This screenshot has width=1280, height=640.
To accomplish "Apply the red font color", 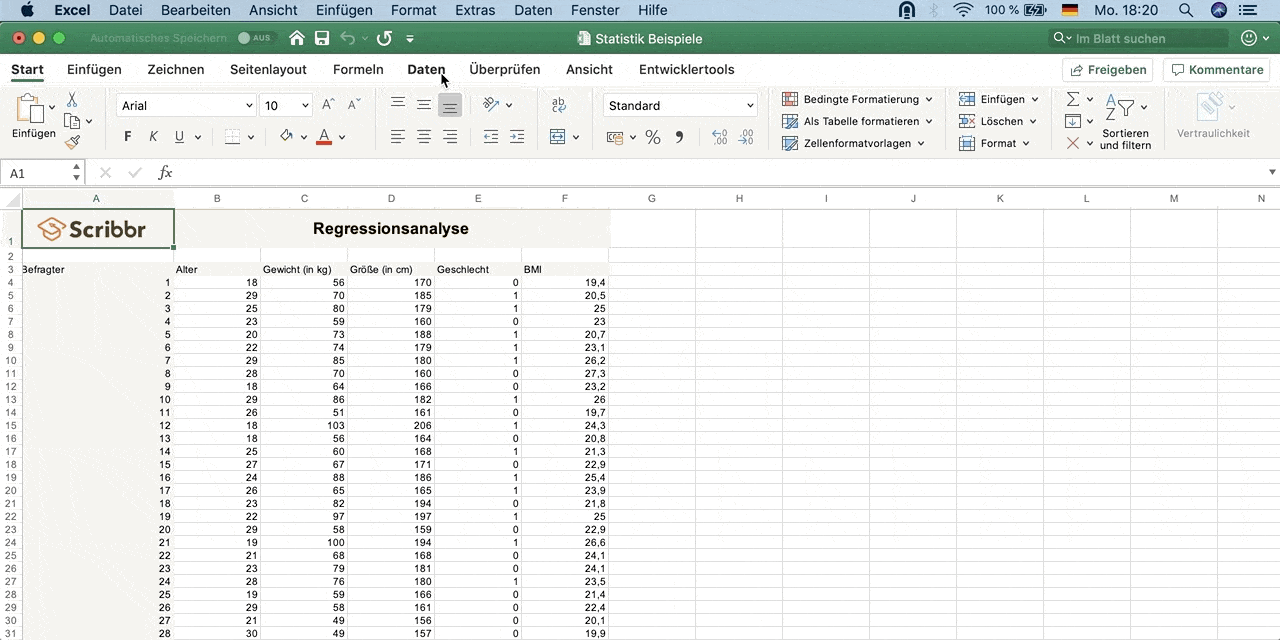I will 324,137.
